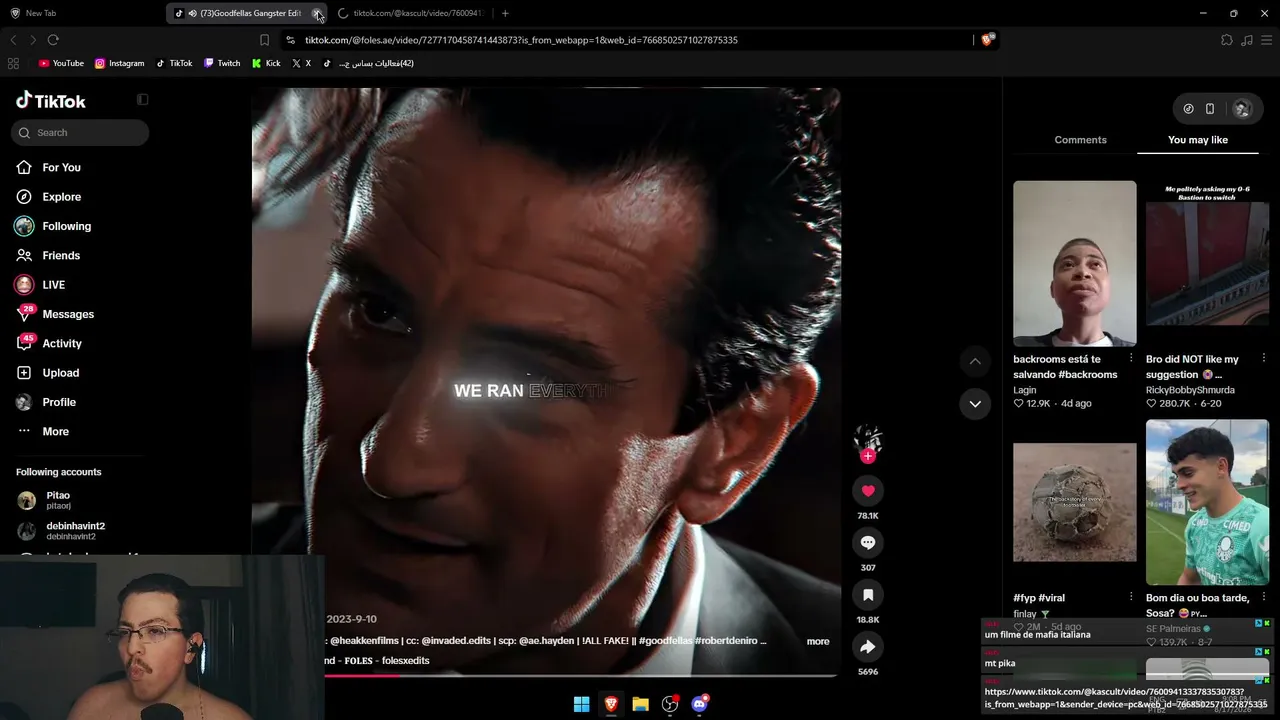Share the video with the arrow icon
Viewport: 1280px width, 720px height.
[x=868, y=647]
